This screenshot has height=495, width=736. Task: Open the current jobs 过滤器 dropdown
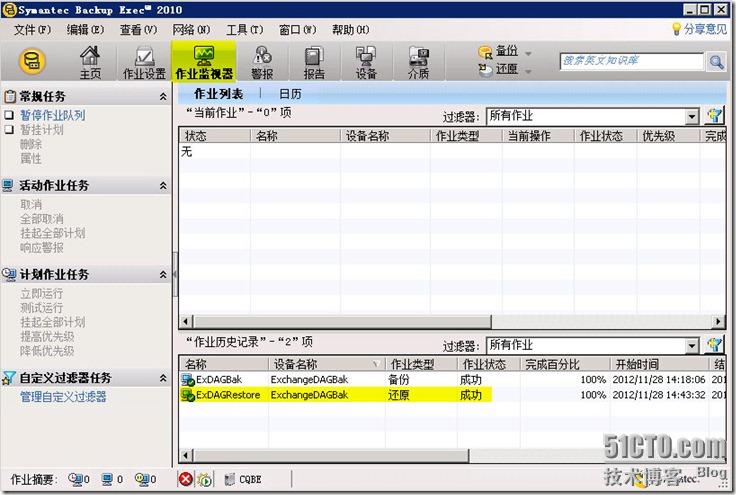click(x=691, y=116)
